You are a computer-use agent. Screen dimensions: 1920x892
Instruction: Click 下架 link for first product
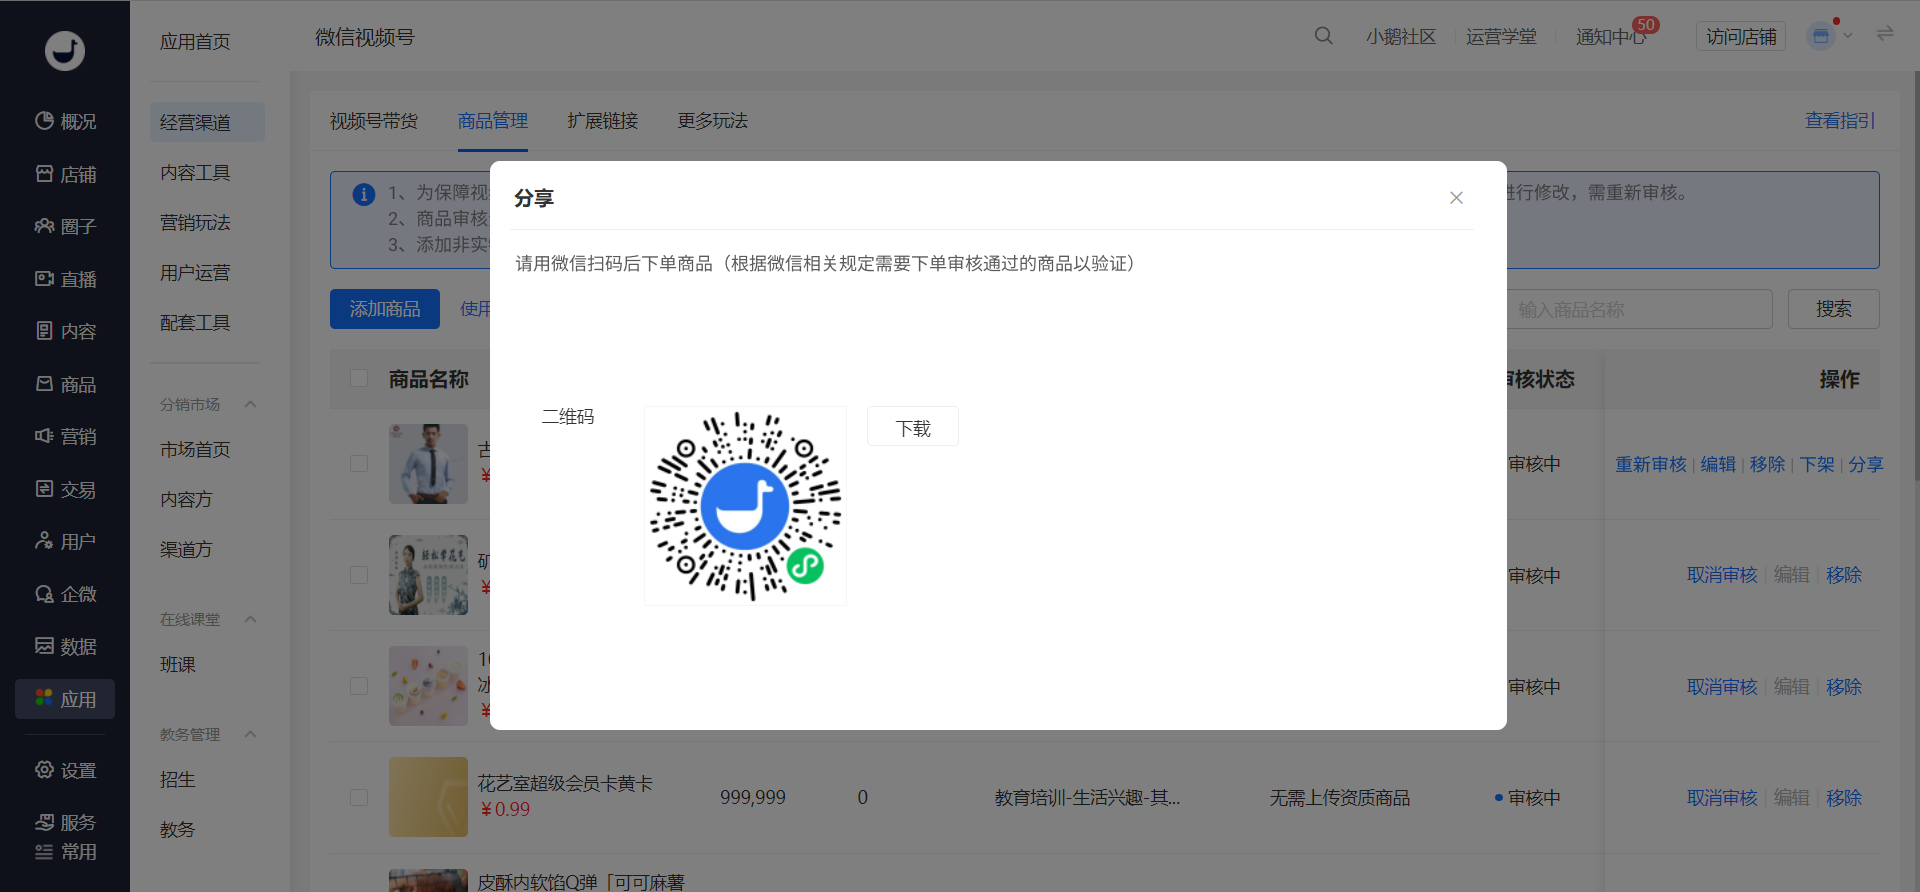click(1817, 464)
